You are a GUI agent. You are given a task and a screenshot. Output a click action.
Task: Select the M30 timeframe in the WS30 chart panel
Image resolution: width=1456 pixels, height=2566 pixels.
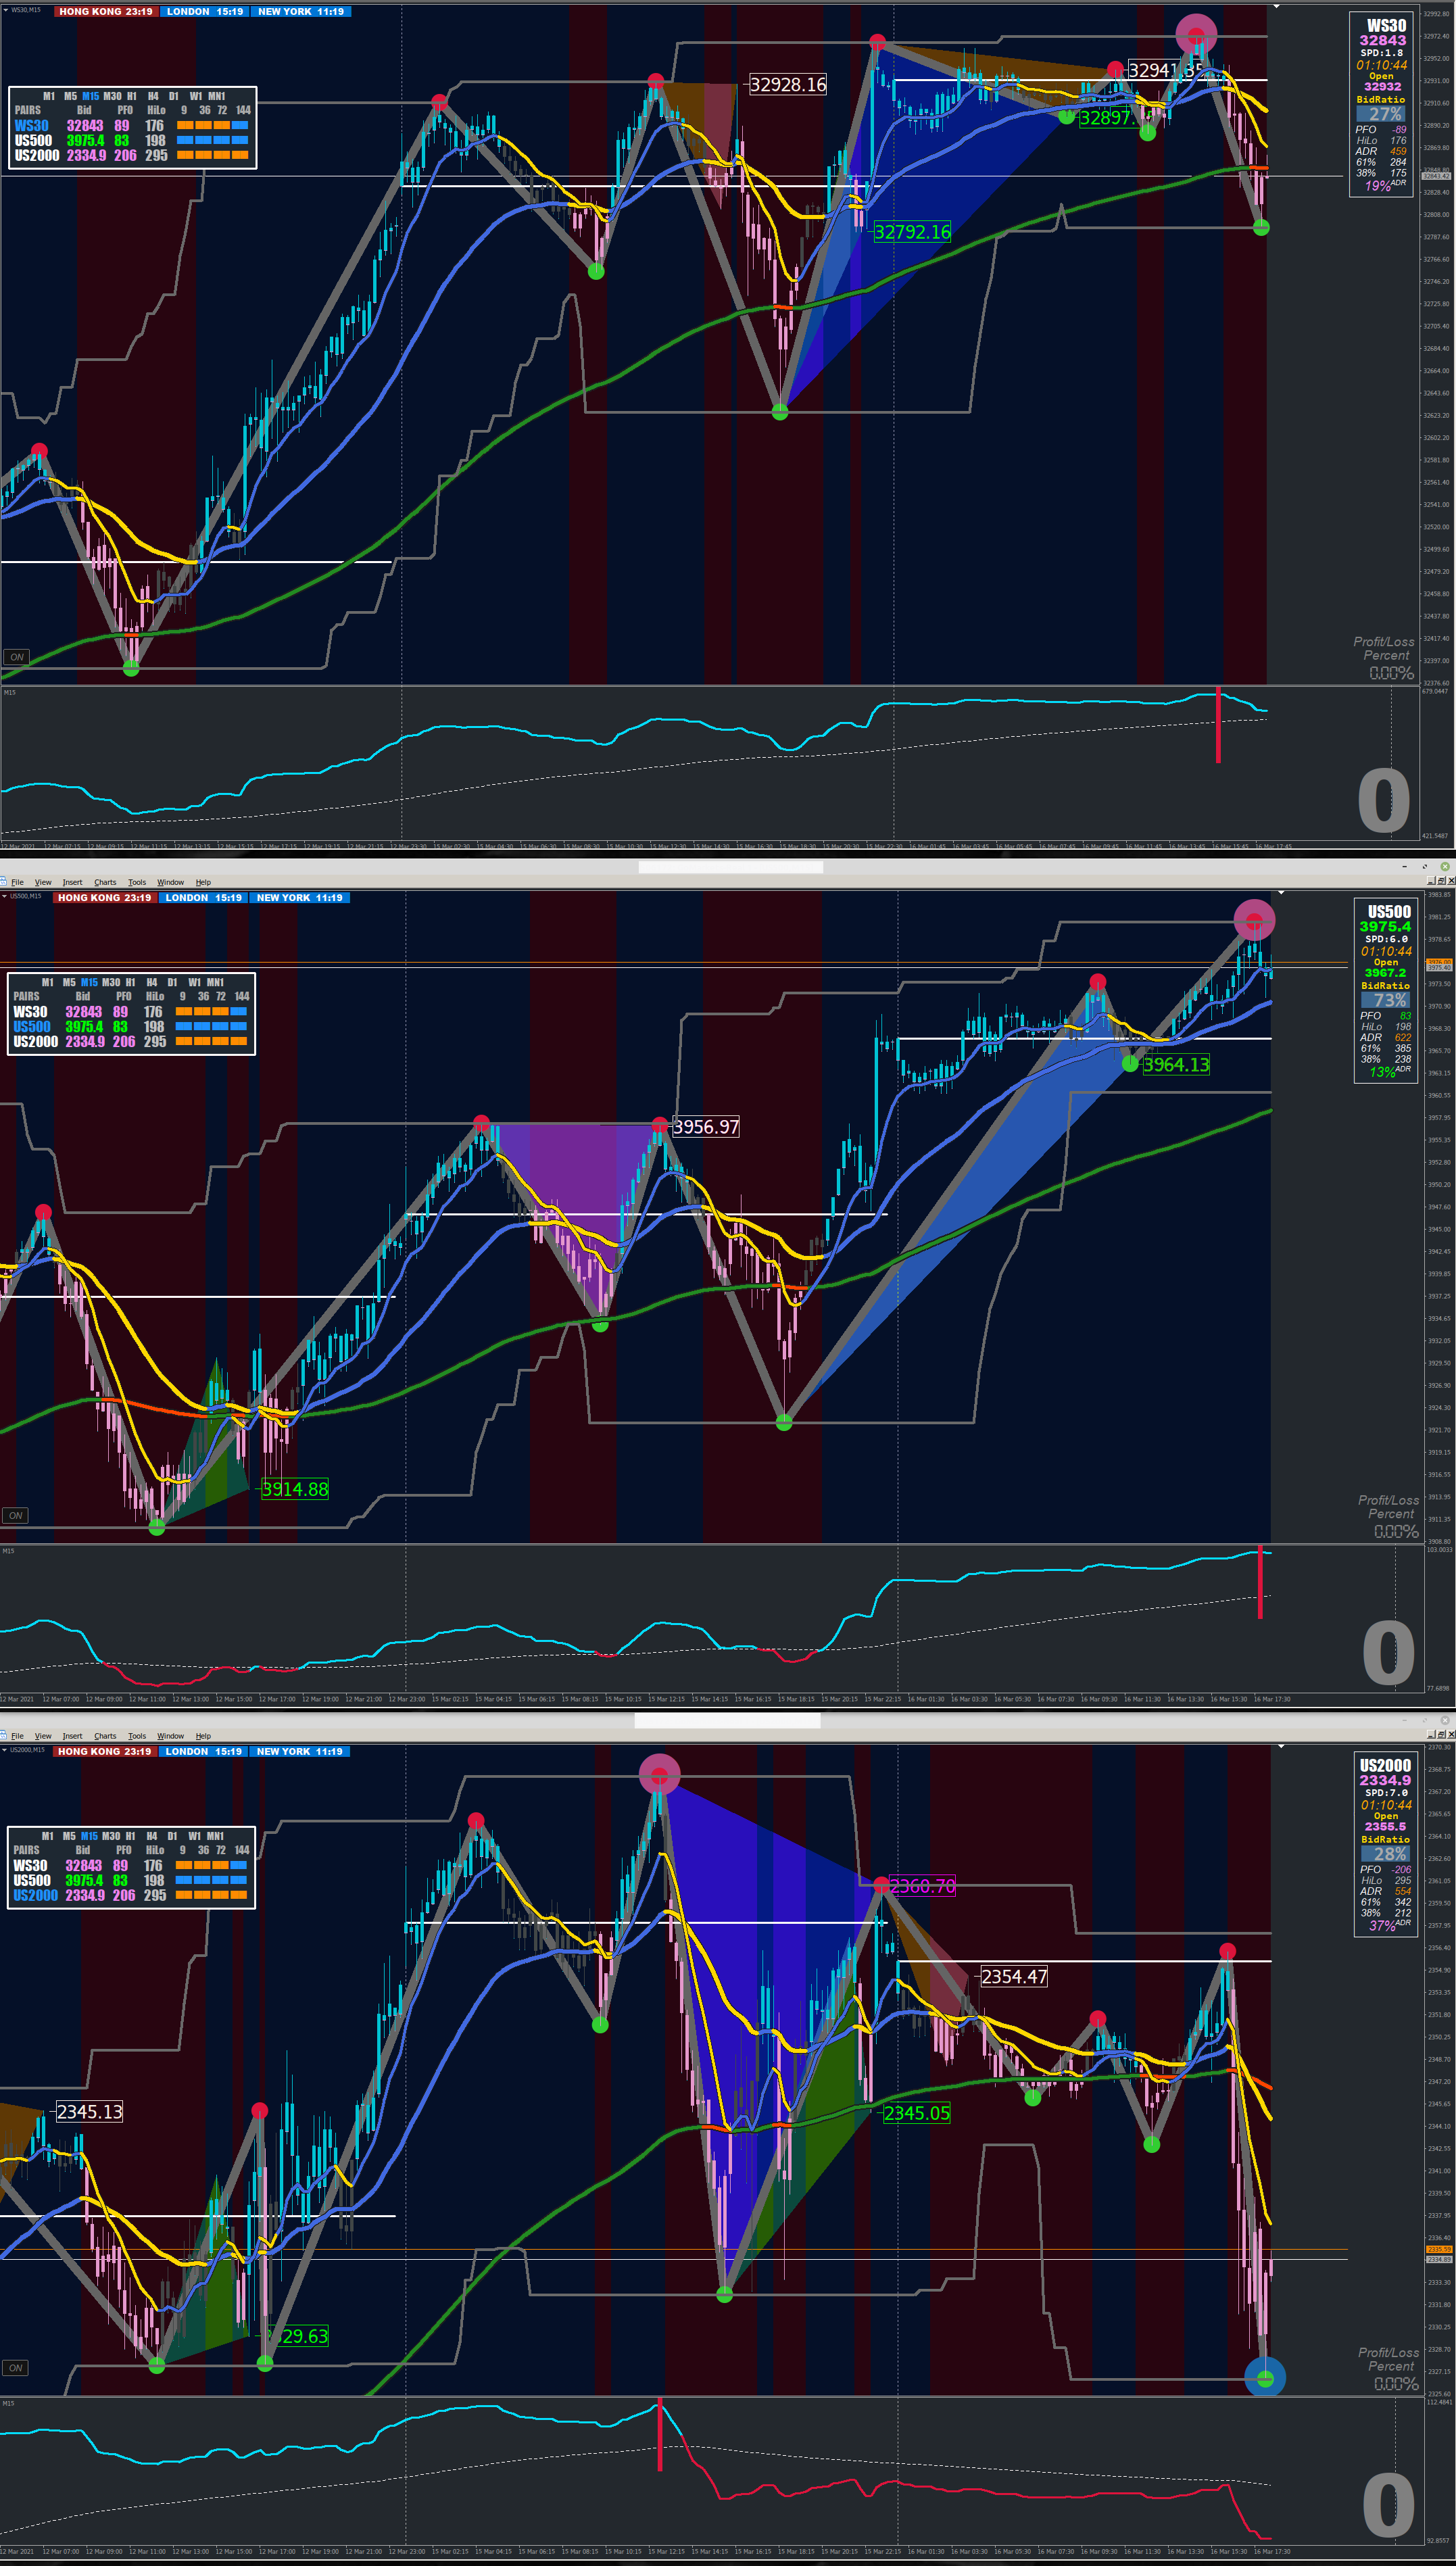click(x=112, y=96)
